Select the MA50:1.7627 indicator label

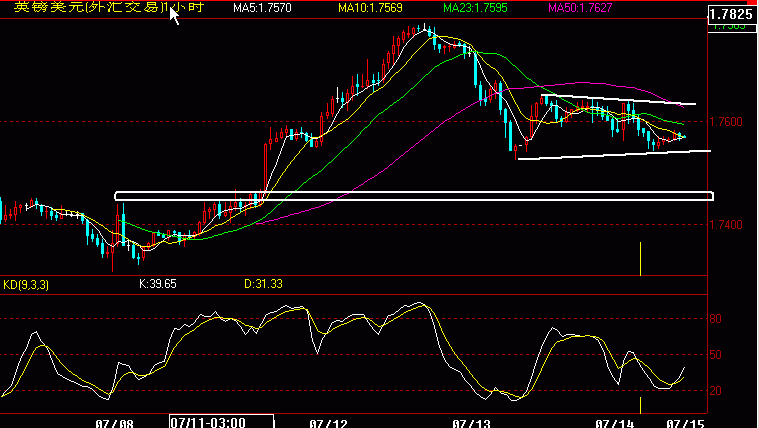click(x=580, y=8)
